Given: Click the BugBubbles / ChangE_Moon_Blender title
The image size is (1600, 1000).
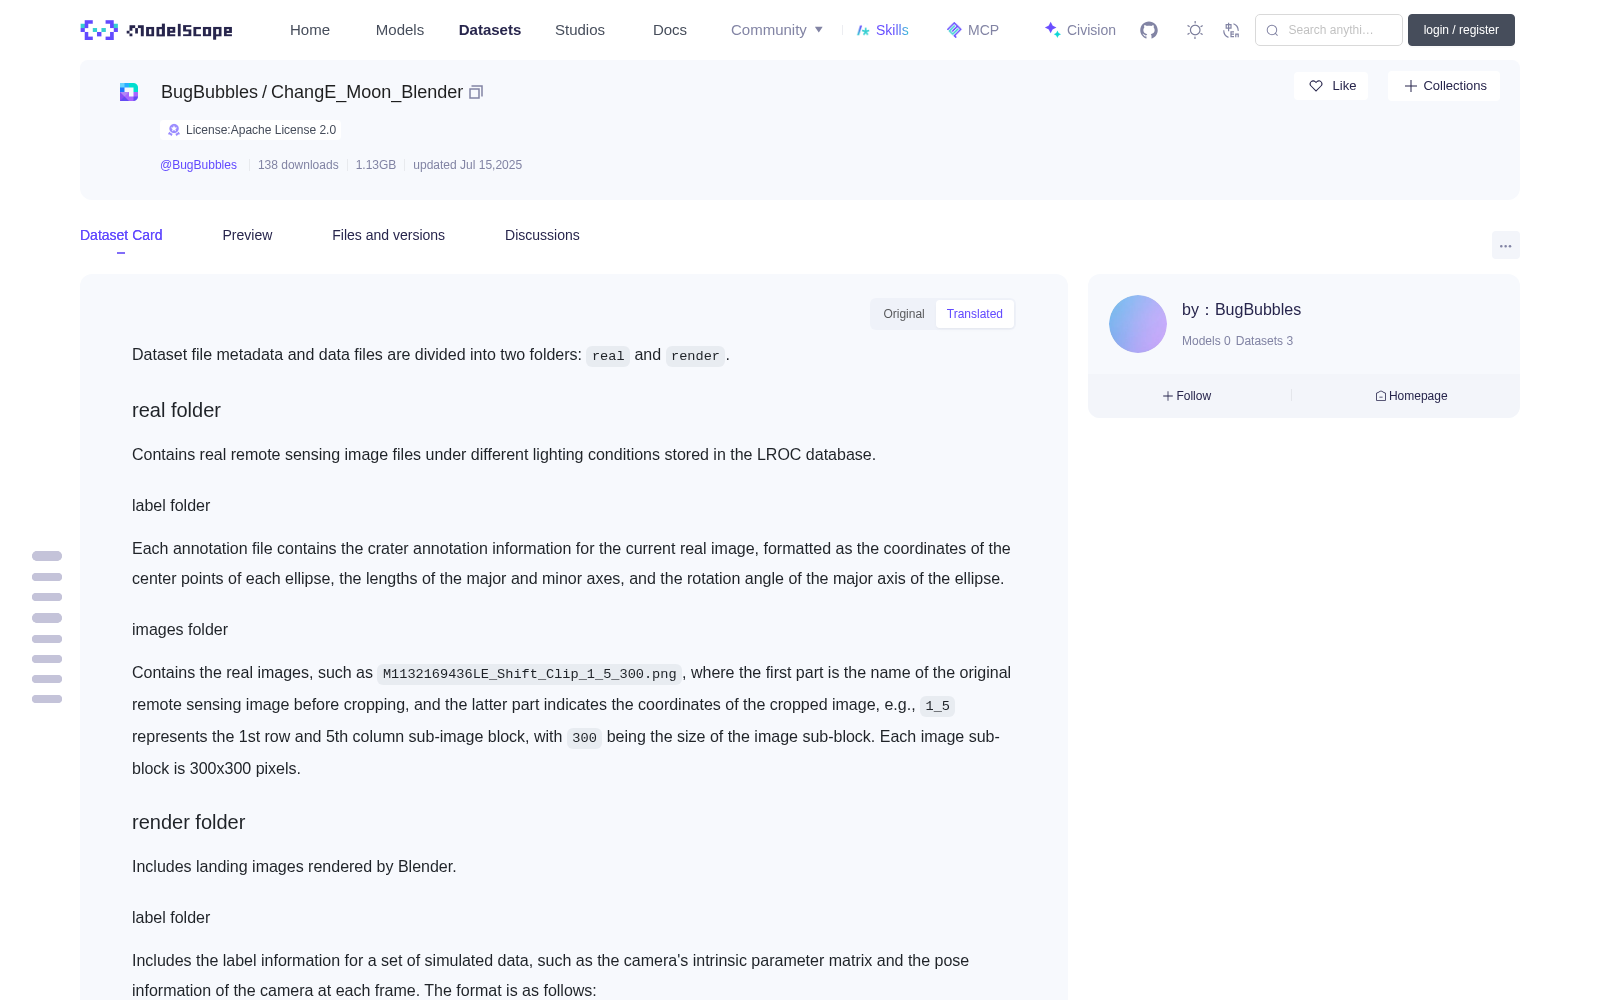Looking at the screenshot, I should pos(312,92).
